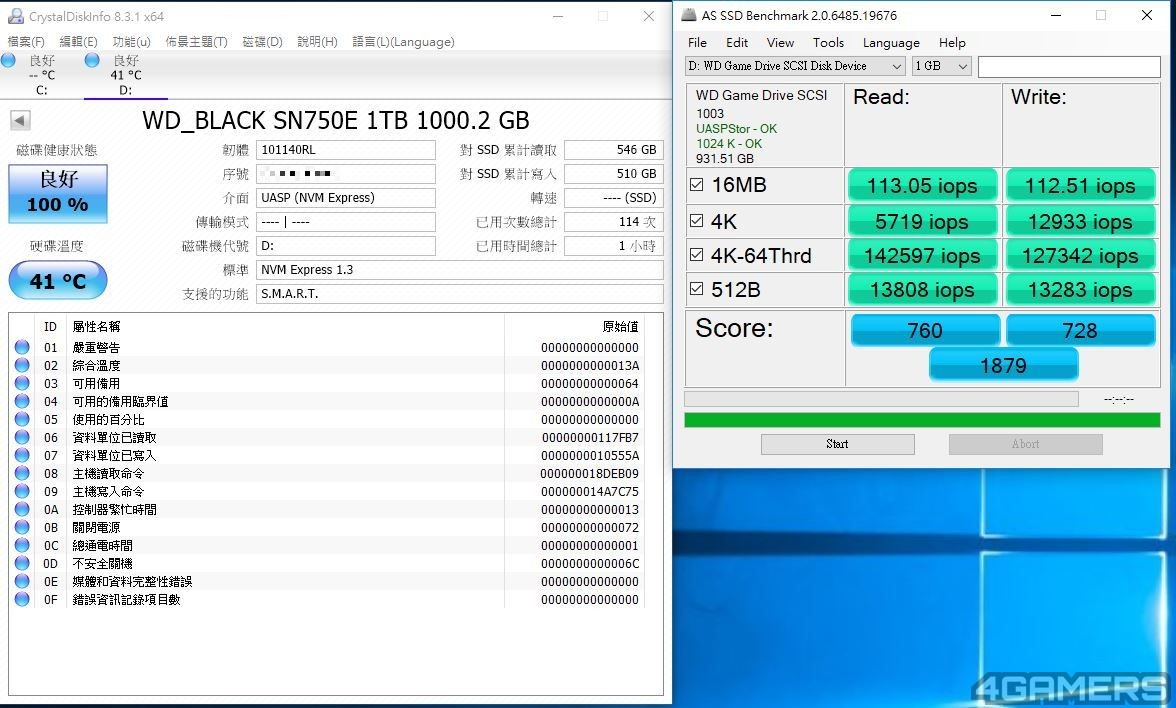Click status orb for attribute 05 使用的百分比
This screenshot has width=1176, height=708.
tap(22, 419)
